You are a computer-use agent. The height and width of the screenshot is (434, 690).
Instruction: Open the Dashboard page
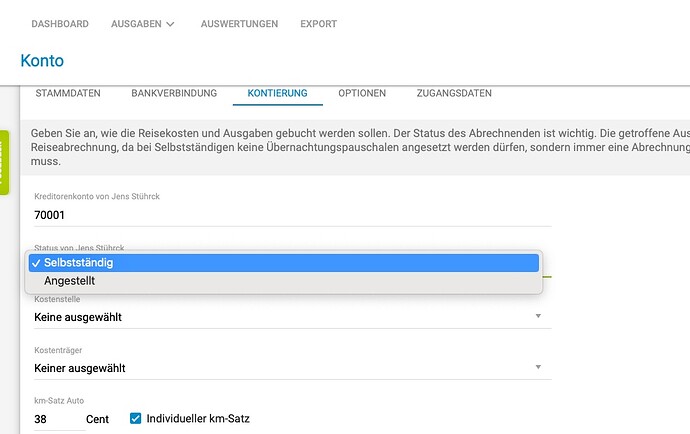60,24
